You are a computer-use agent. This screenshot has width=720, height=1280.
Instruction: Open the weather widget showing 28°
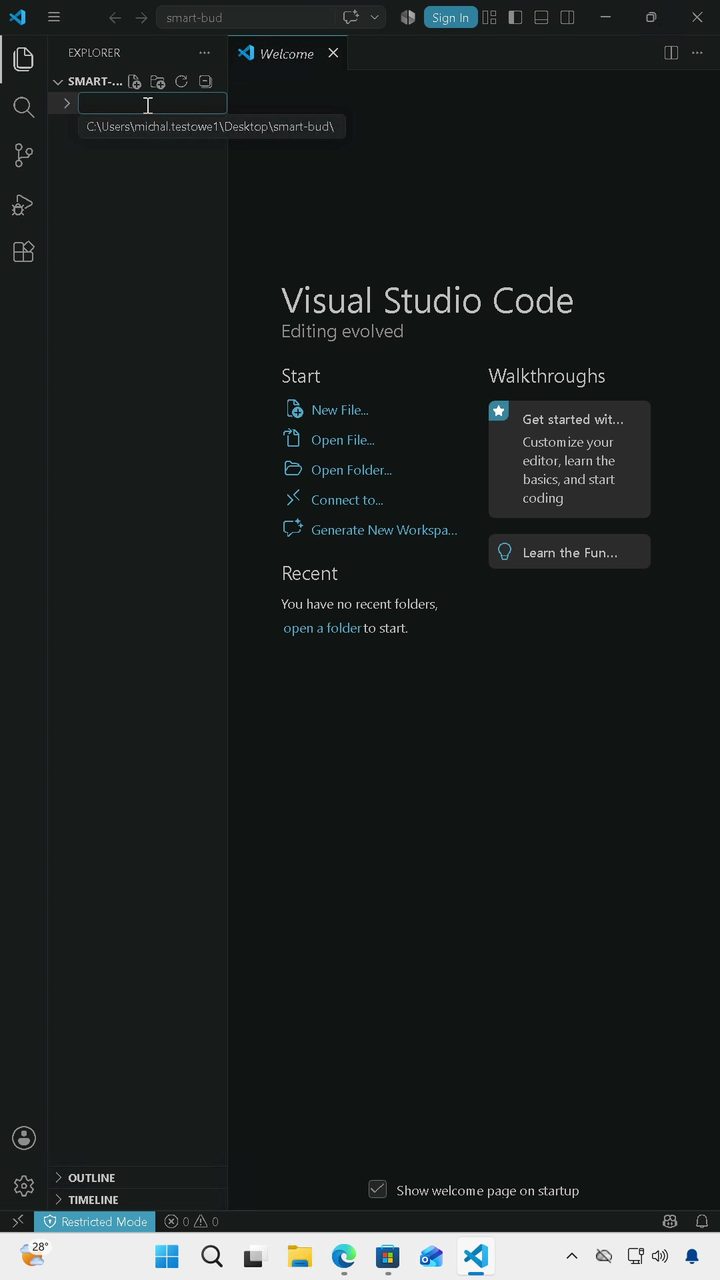pos(33,1255)
